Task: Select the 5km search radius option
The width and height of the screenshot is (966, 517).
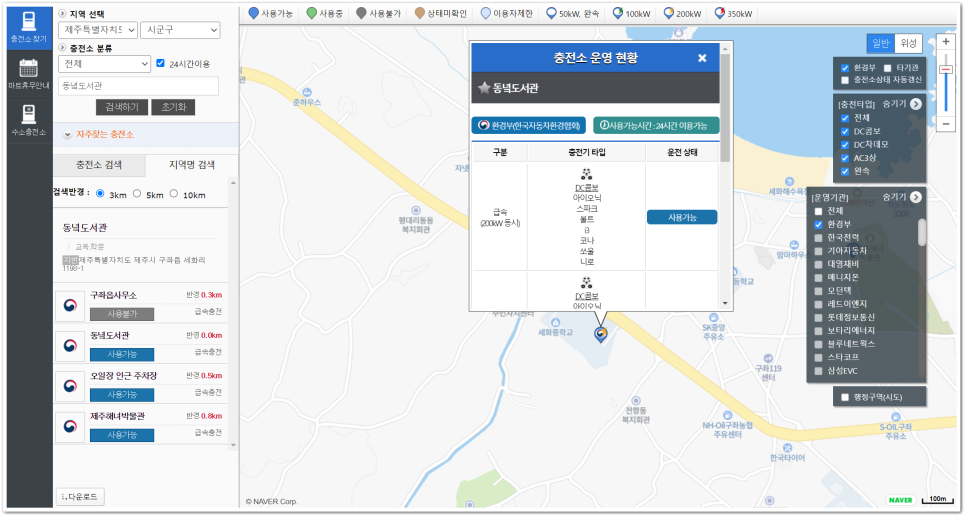Action: pyautogui.click(x=136, y=194)
